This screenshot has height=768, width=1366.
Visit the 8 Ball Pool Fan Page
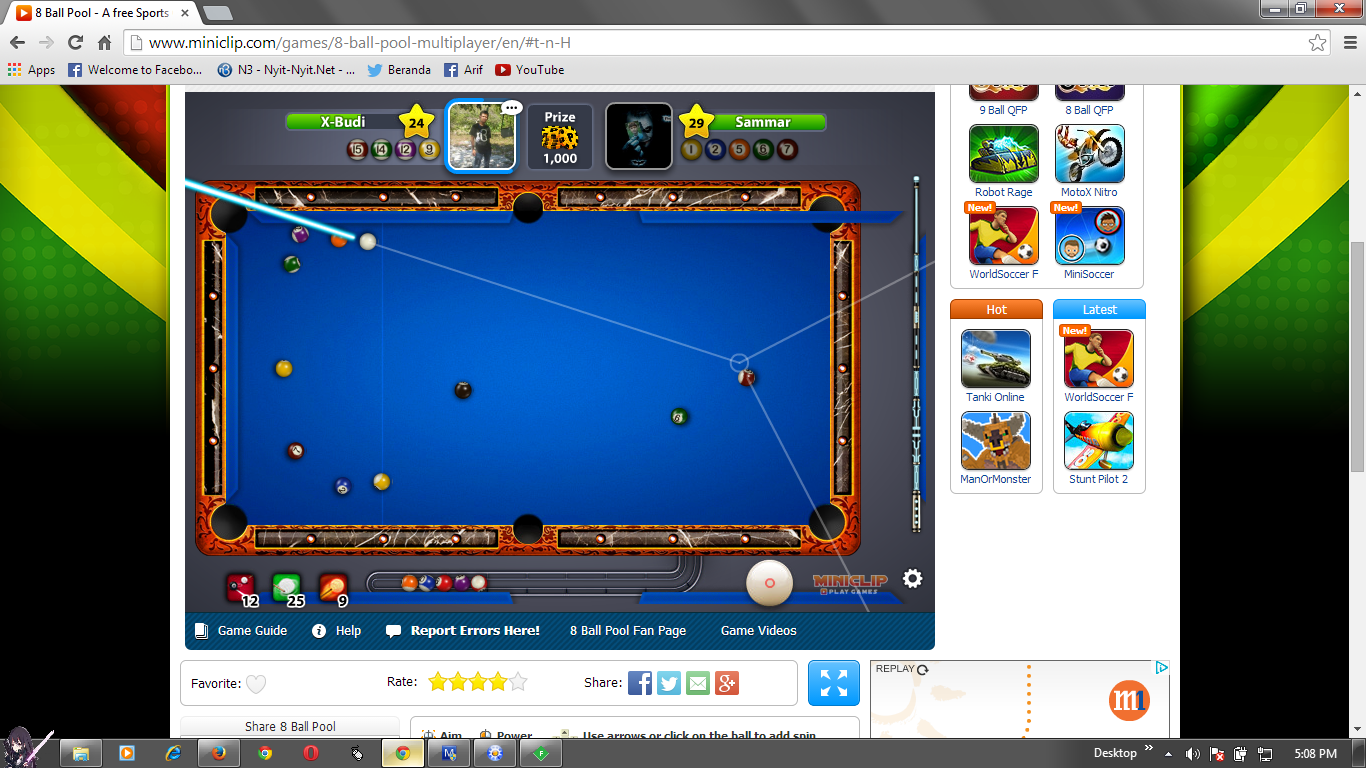click(628, 631)
